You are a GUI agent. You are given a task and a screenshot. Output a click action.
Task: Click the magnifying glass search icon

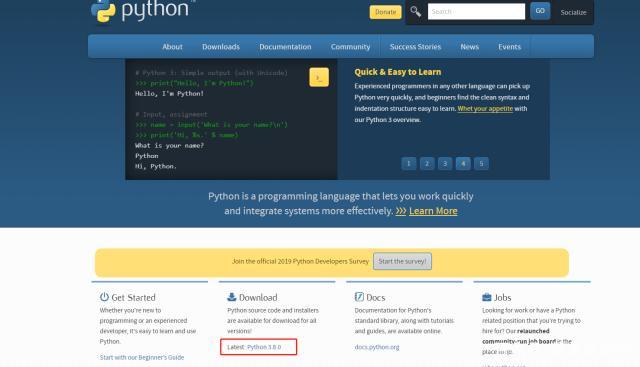coord(416,11)
